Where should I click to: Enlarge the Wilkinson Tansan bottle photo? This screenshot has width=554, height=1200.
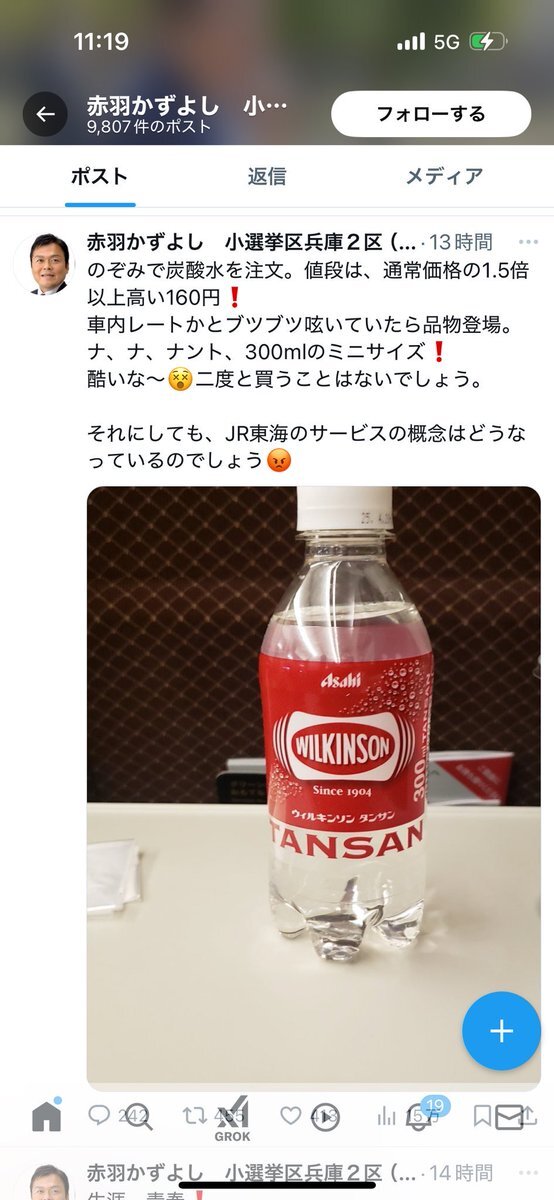coord(313,787)
